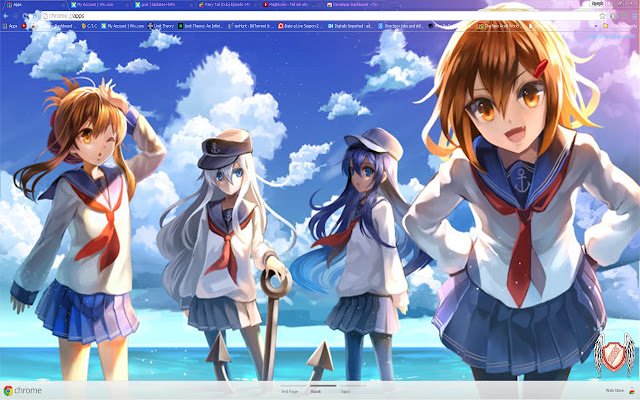This screenshot has height=400, width=640.
Task: Switch to the YouTube tab in tab strip
Action: [x=291, y=5]
